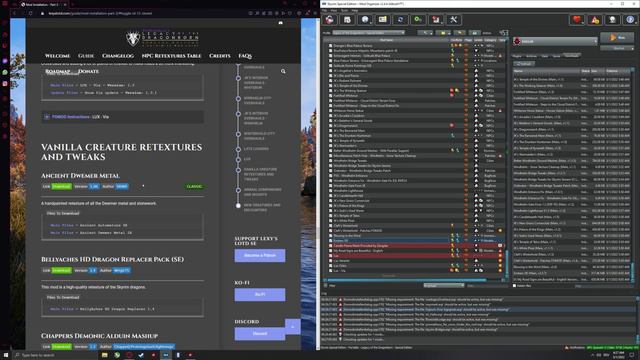This screenshot has width=640, height=360.
Task: Click the website search magnifier icon
Action: [283, 71]
